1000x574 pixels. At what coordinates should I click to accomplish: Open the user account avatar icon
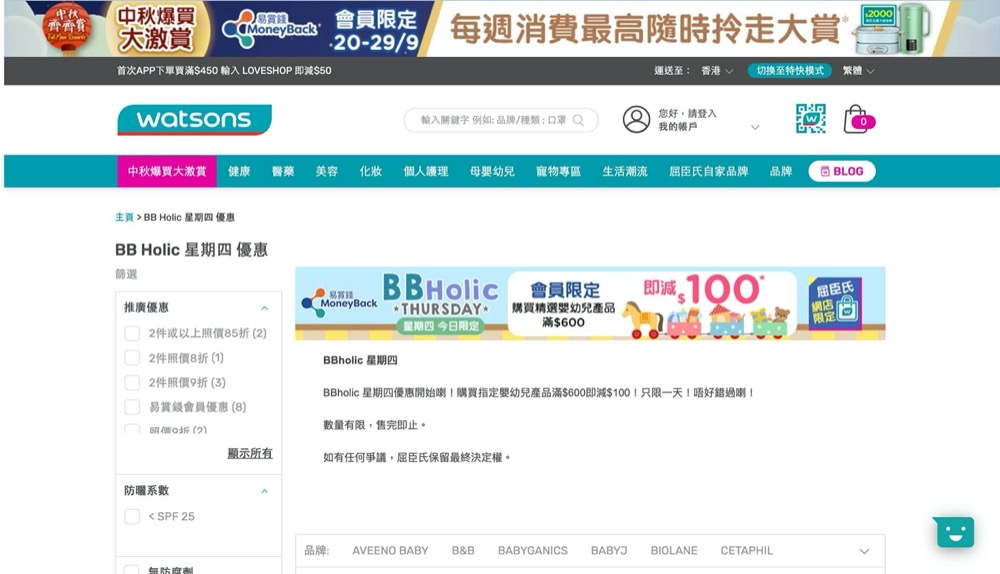(x=636, y=119)
